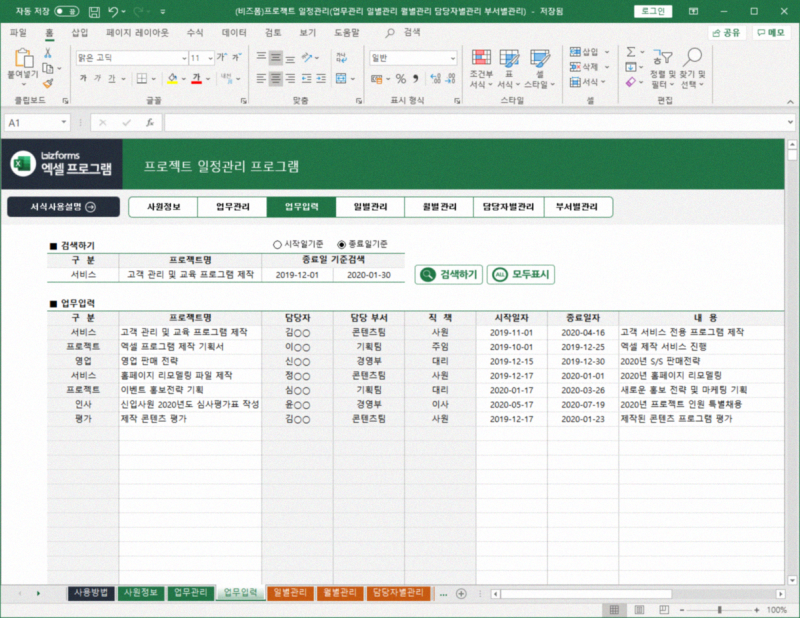Click the AutoSum sigma icon
Viewport: 800px width, 618px height.
(631, 52)
